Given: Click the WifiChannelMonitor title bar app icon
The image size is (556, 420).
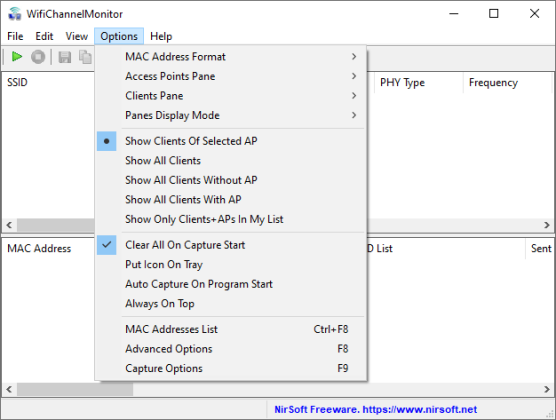Looking at the screenshot, I should point(15,14).
